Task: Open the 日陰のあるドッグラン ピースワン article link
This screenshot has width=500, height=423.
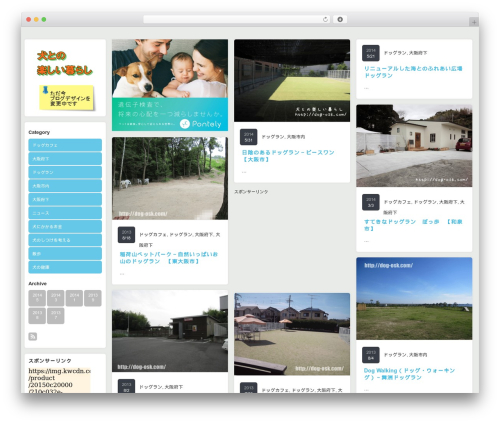Action: [x=288, y=156]
